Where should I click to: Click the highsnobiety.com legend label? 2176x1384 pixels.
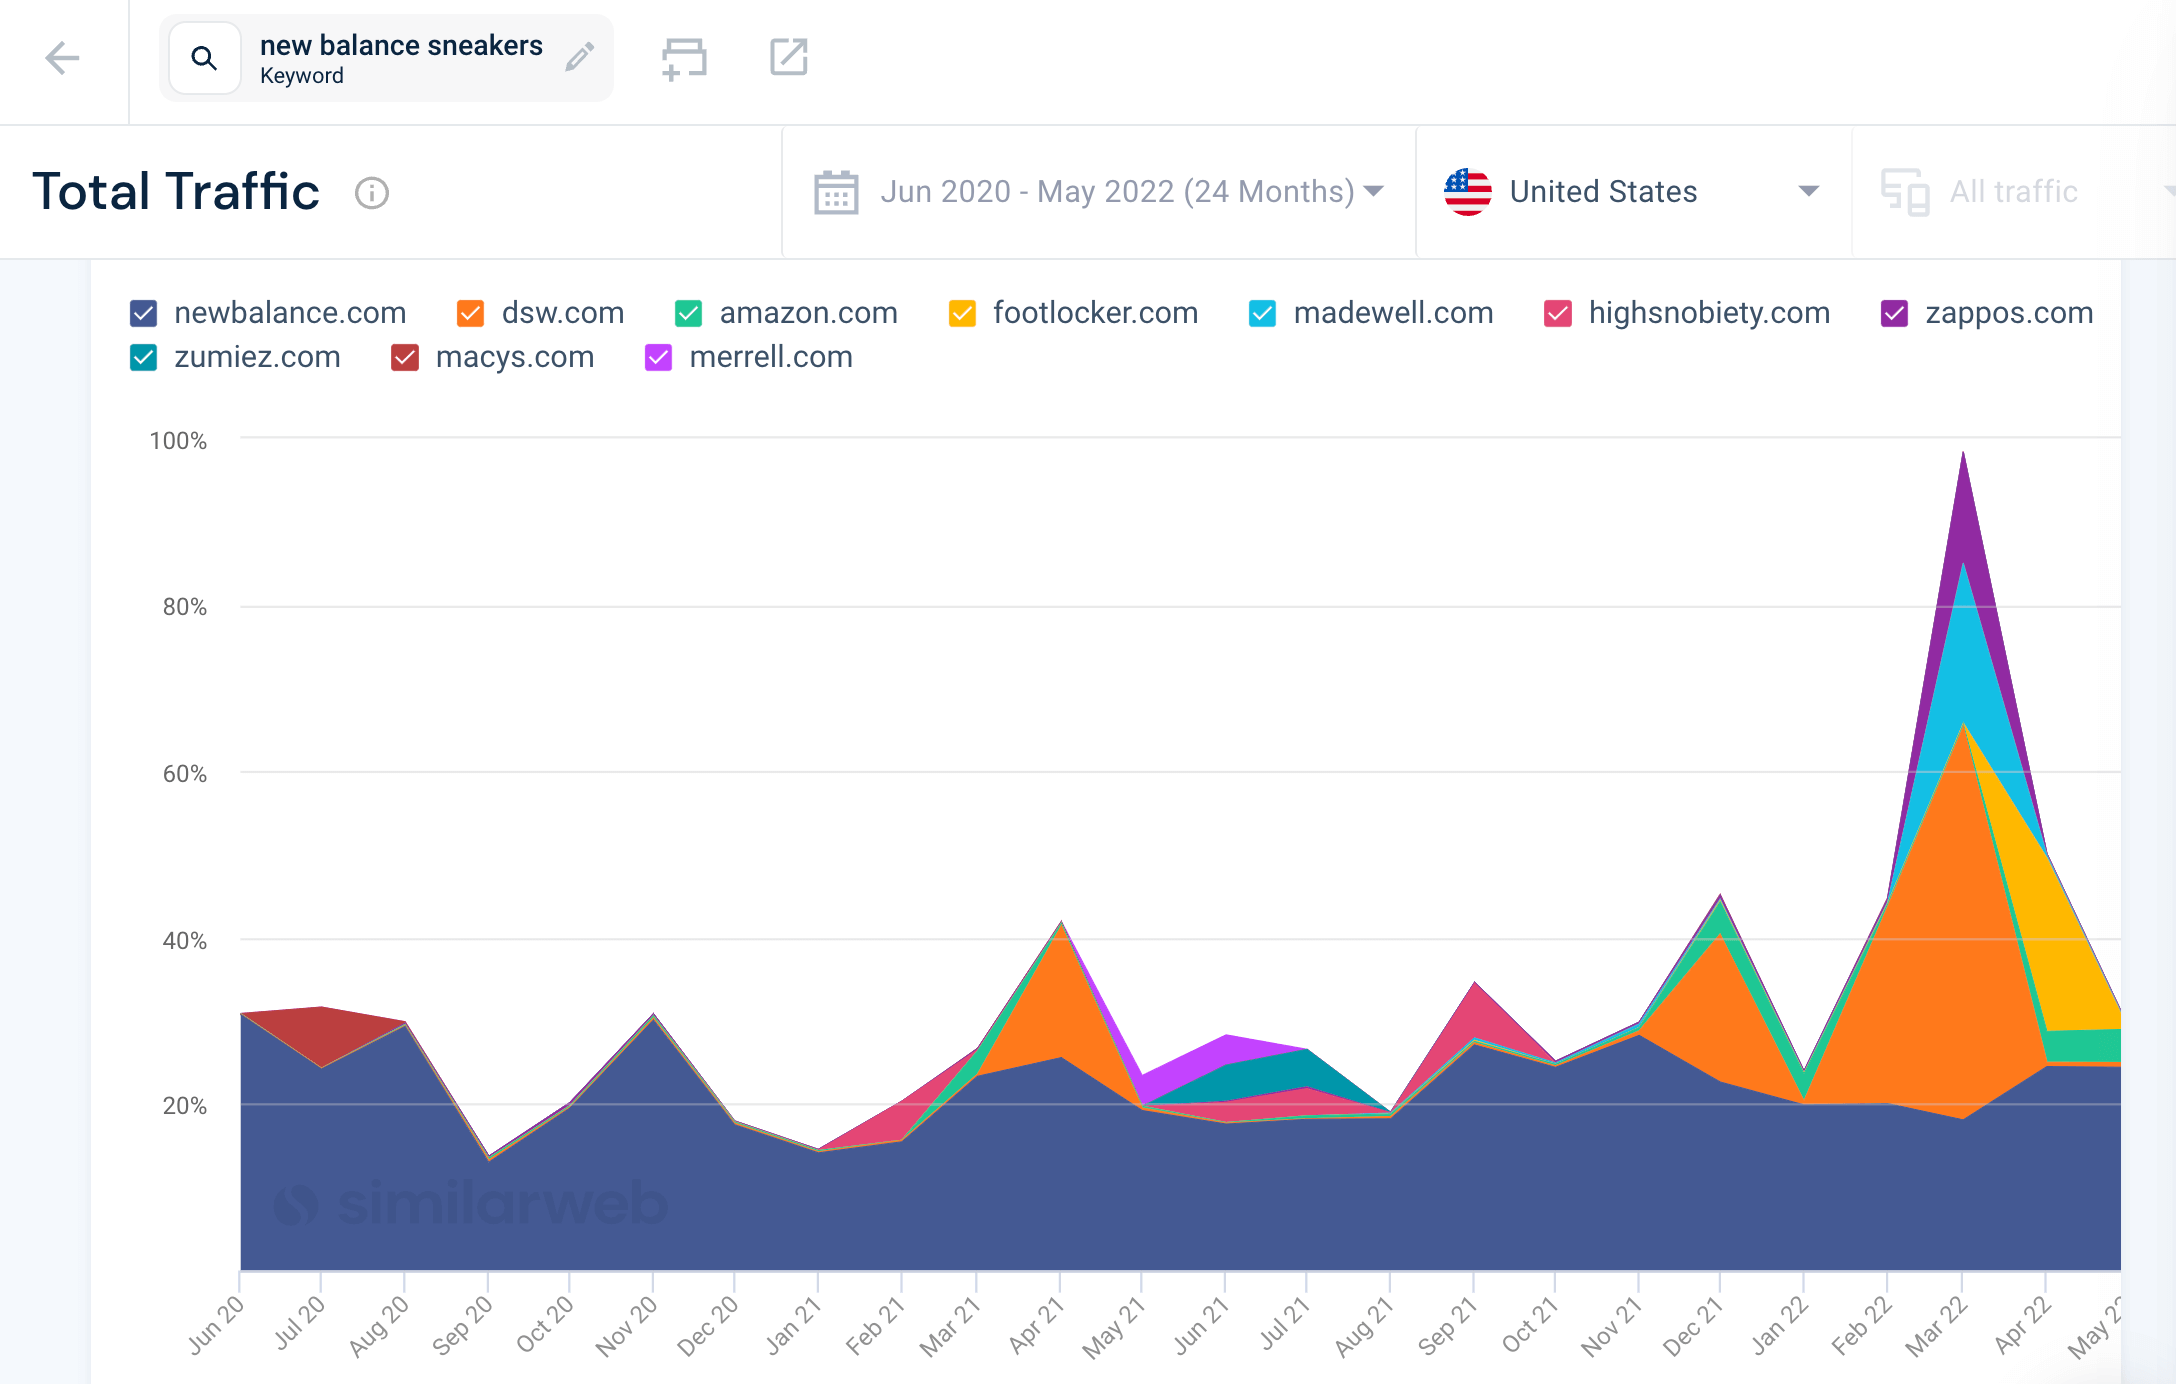(1711, 312)
